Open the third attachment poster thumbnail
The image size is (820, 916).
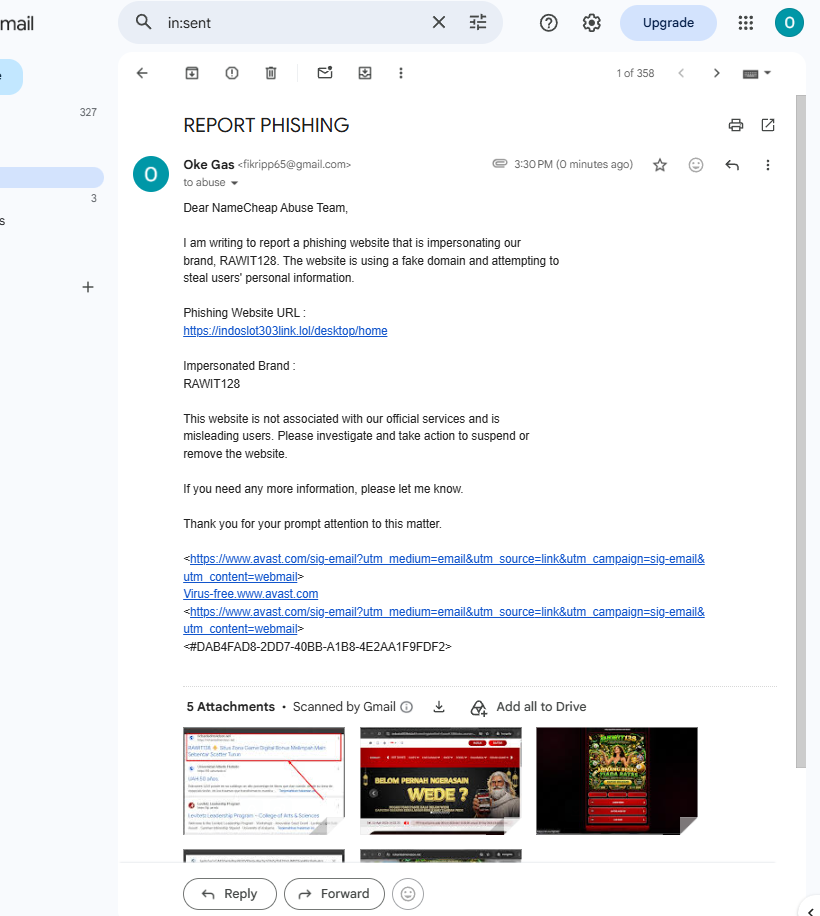click(617, 780)
